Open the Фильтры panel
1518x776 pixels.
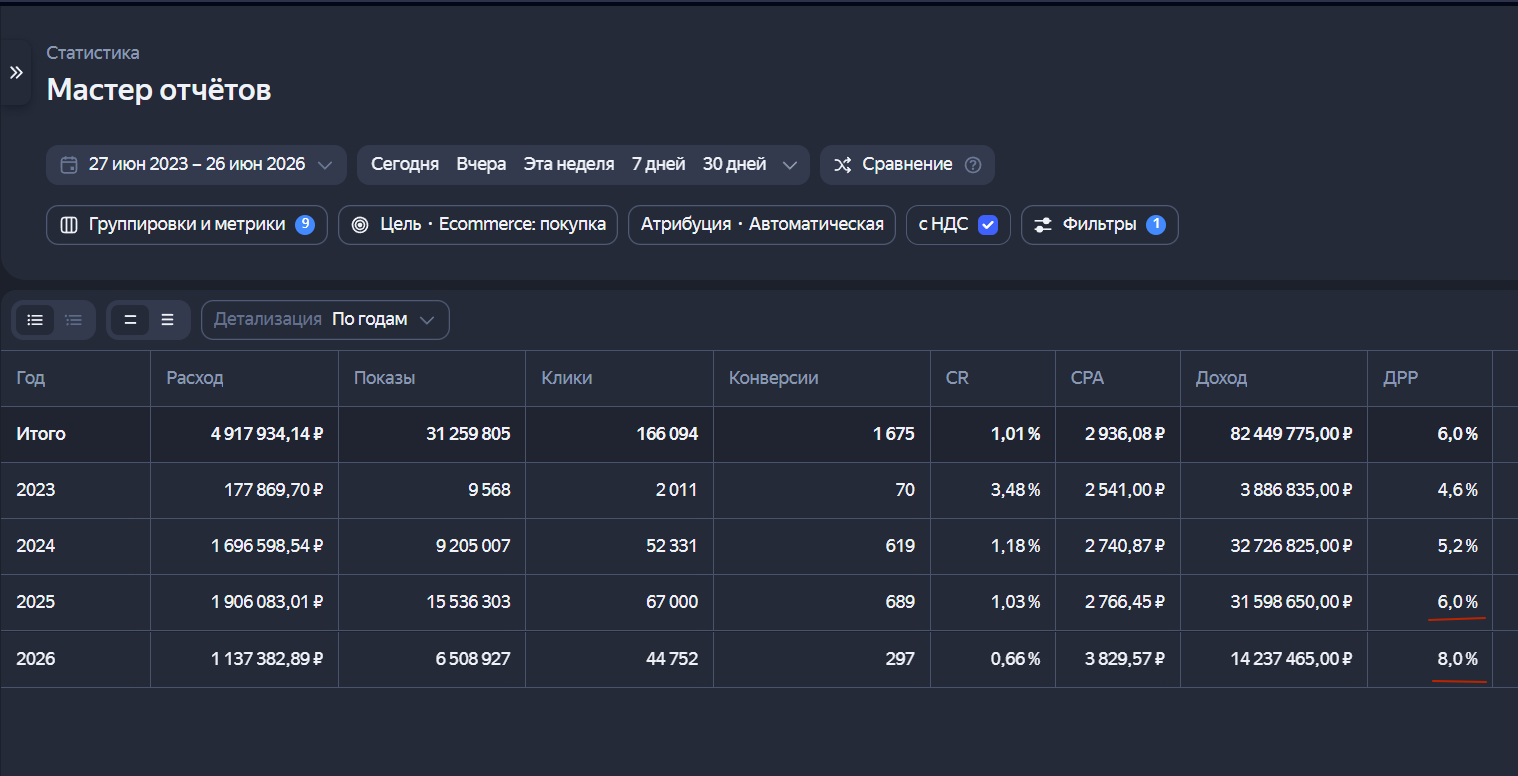point(1100,225)
